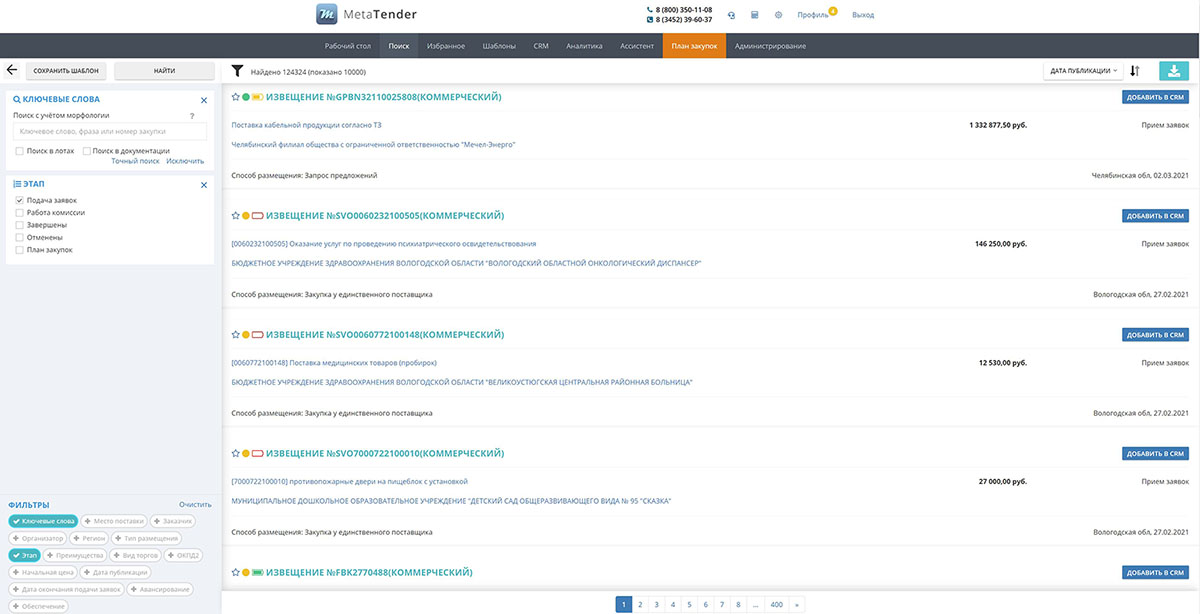The height and width of the screenshot is (614, 1200).
Task: Close the Этап filter panel
Action: point(204,185)
